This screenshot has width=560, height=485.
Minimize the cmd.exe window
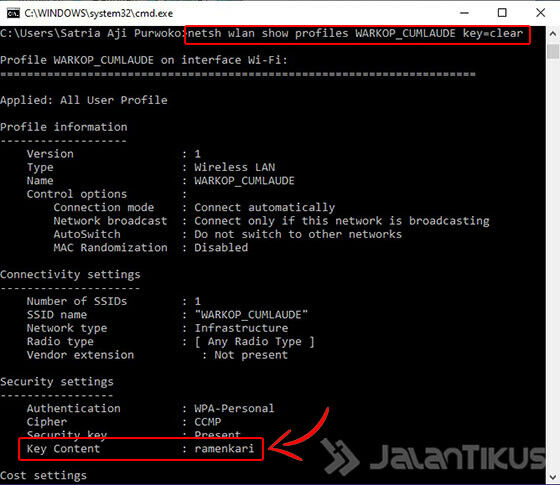click(464, 13)
